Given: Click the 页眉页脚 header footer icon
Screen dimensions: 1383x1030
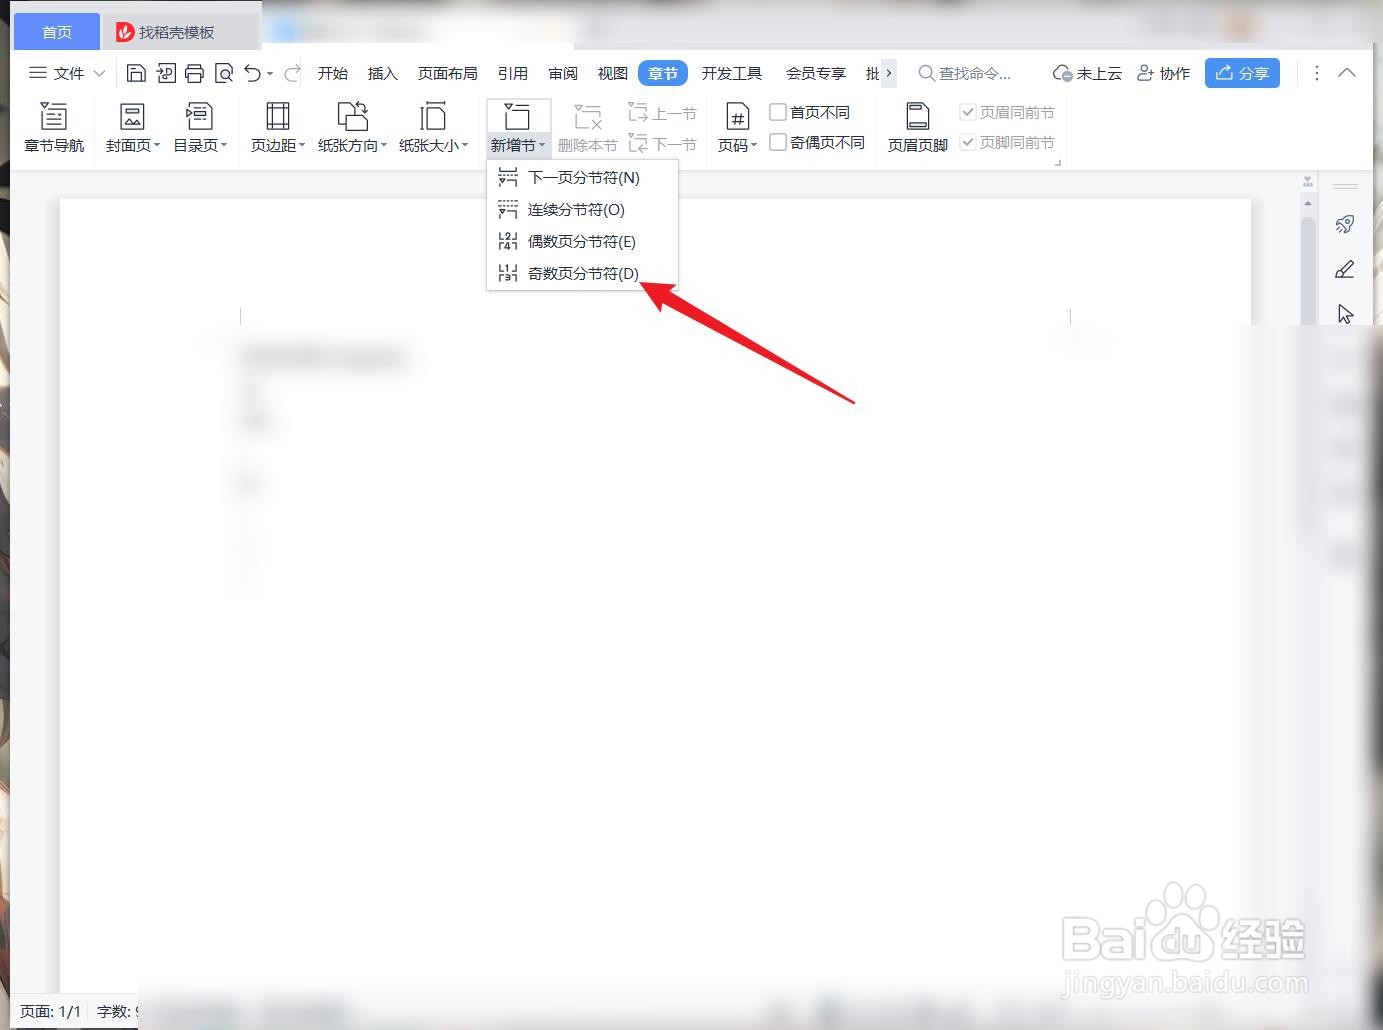Looking at the screenshot, I should 915,125.
